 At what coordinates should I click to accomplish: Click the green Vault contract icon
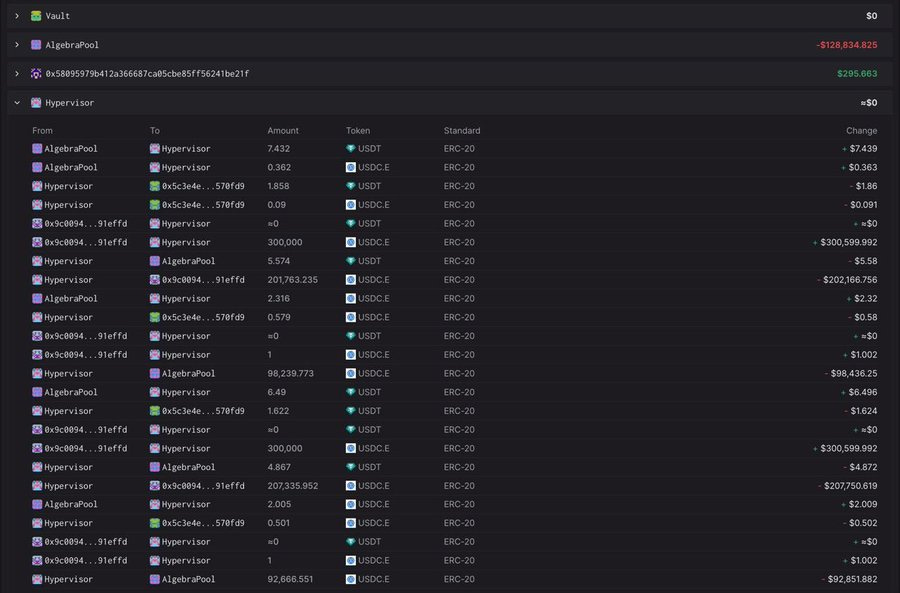[36, 16]
